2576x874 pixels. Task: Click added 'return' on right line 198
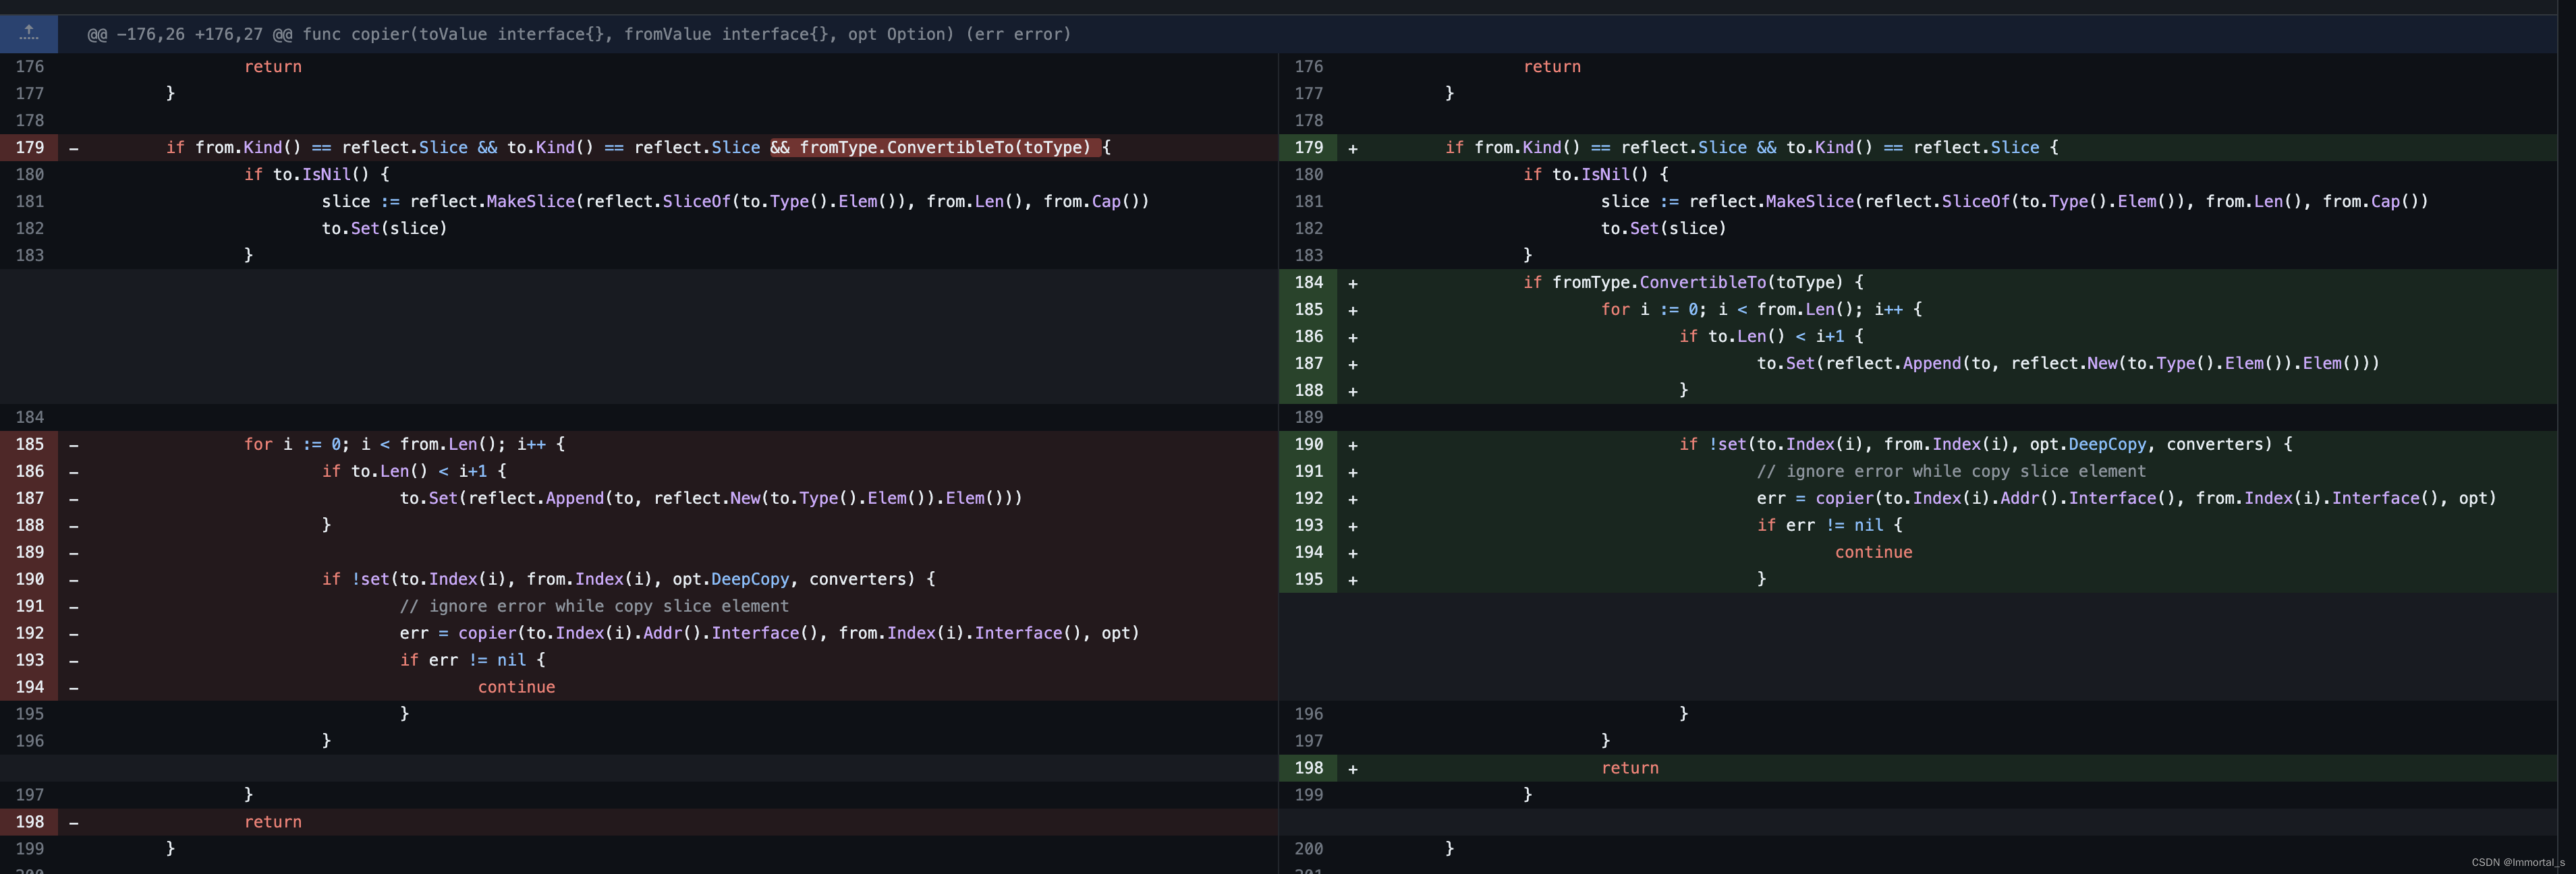click(1630, 767)
